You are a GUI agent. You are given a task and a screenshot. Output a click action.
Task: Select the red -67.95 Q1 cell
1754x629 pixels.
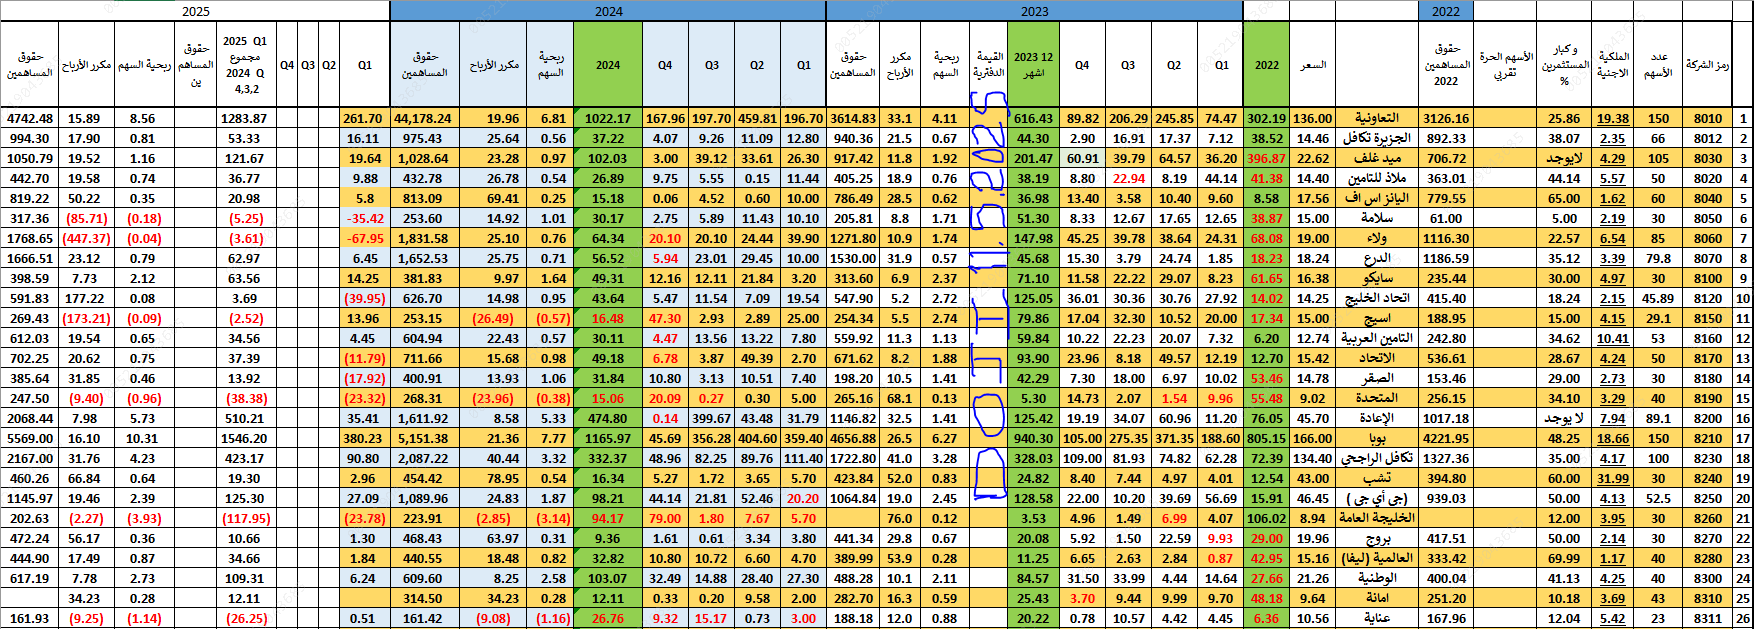tap(365, 238)
